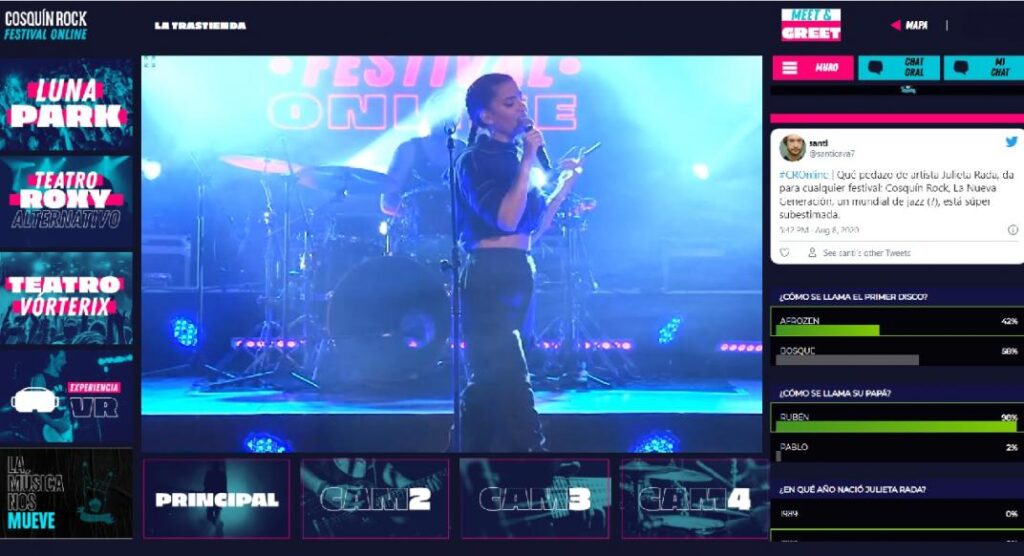The image size is (1024, 556).
Task: Open the tweet info icon
Action: [1012, 230]
